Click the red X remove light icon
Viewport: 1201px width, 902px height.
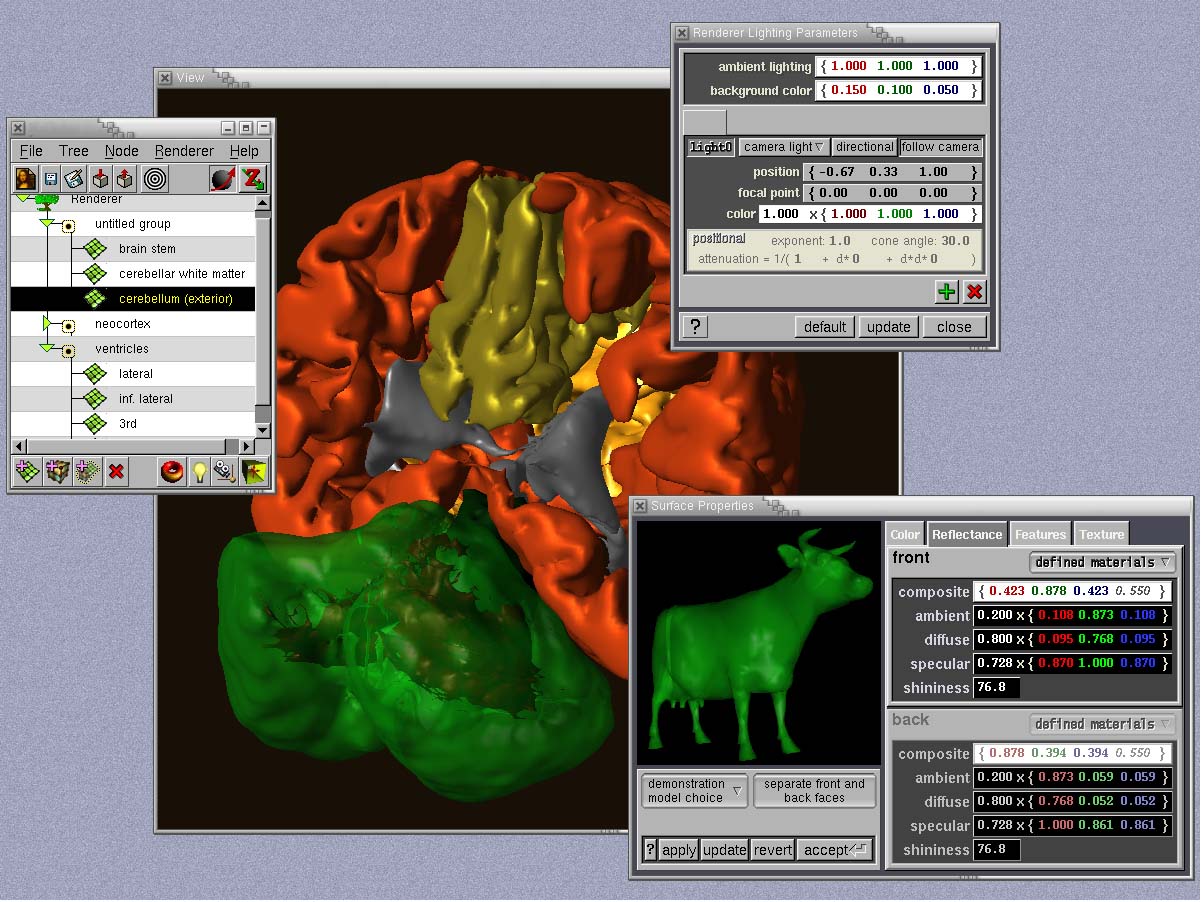974,292
